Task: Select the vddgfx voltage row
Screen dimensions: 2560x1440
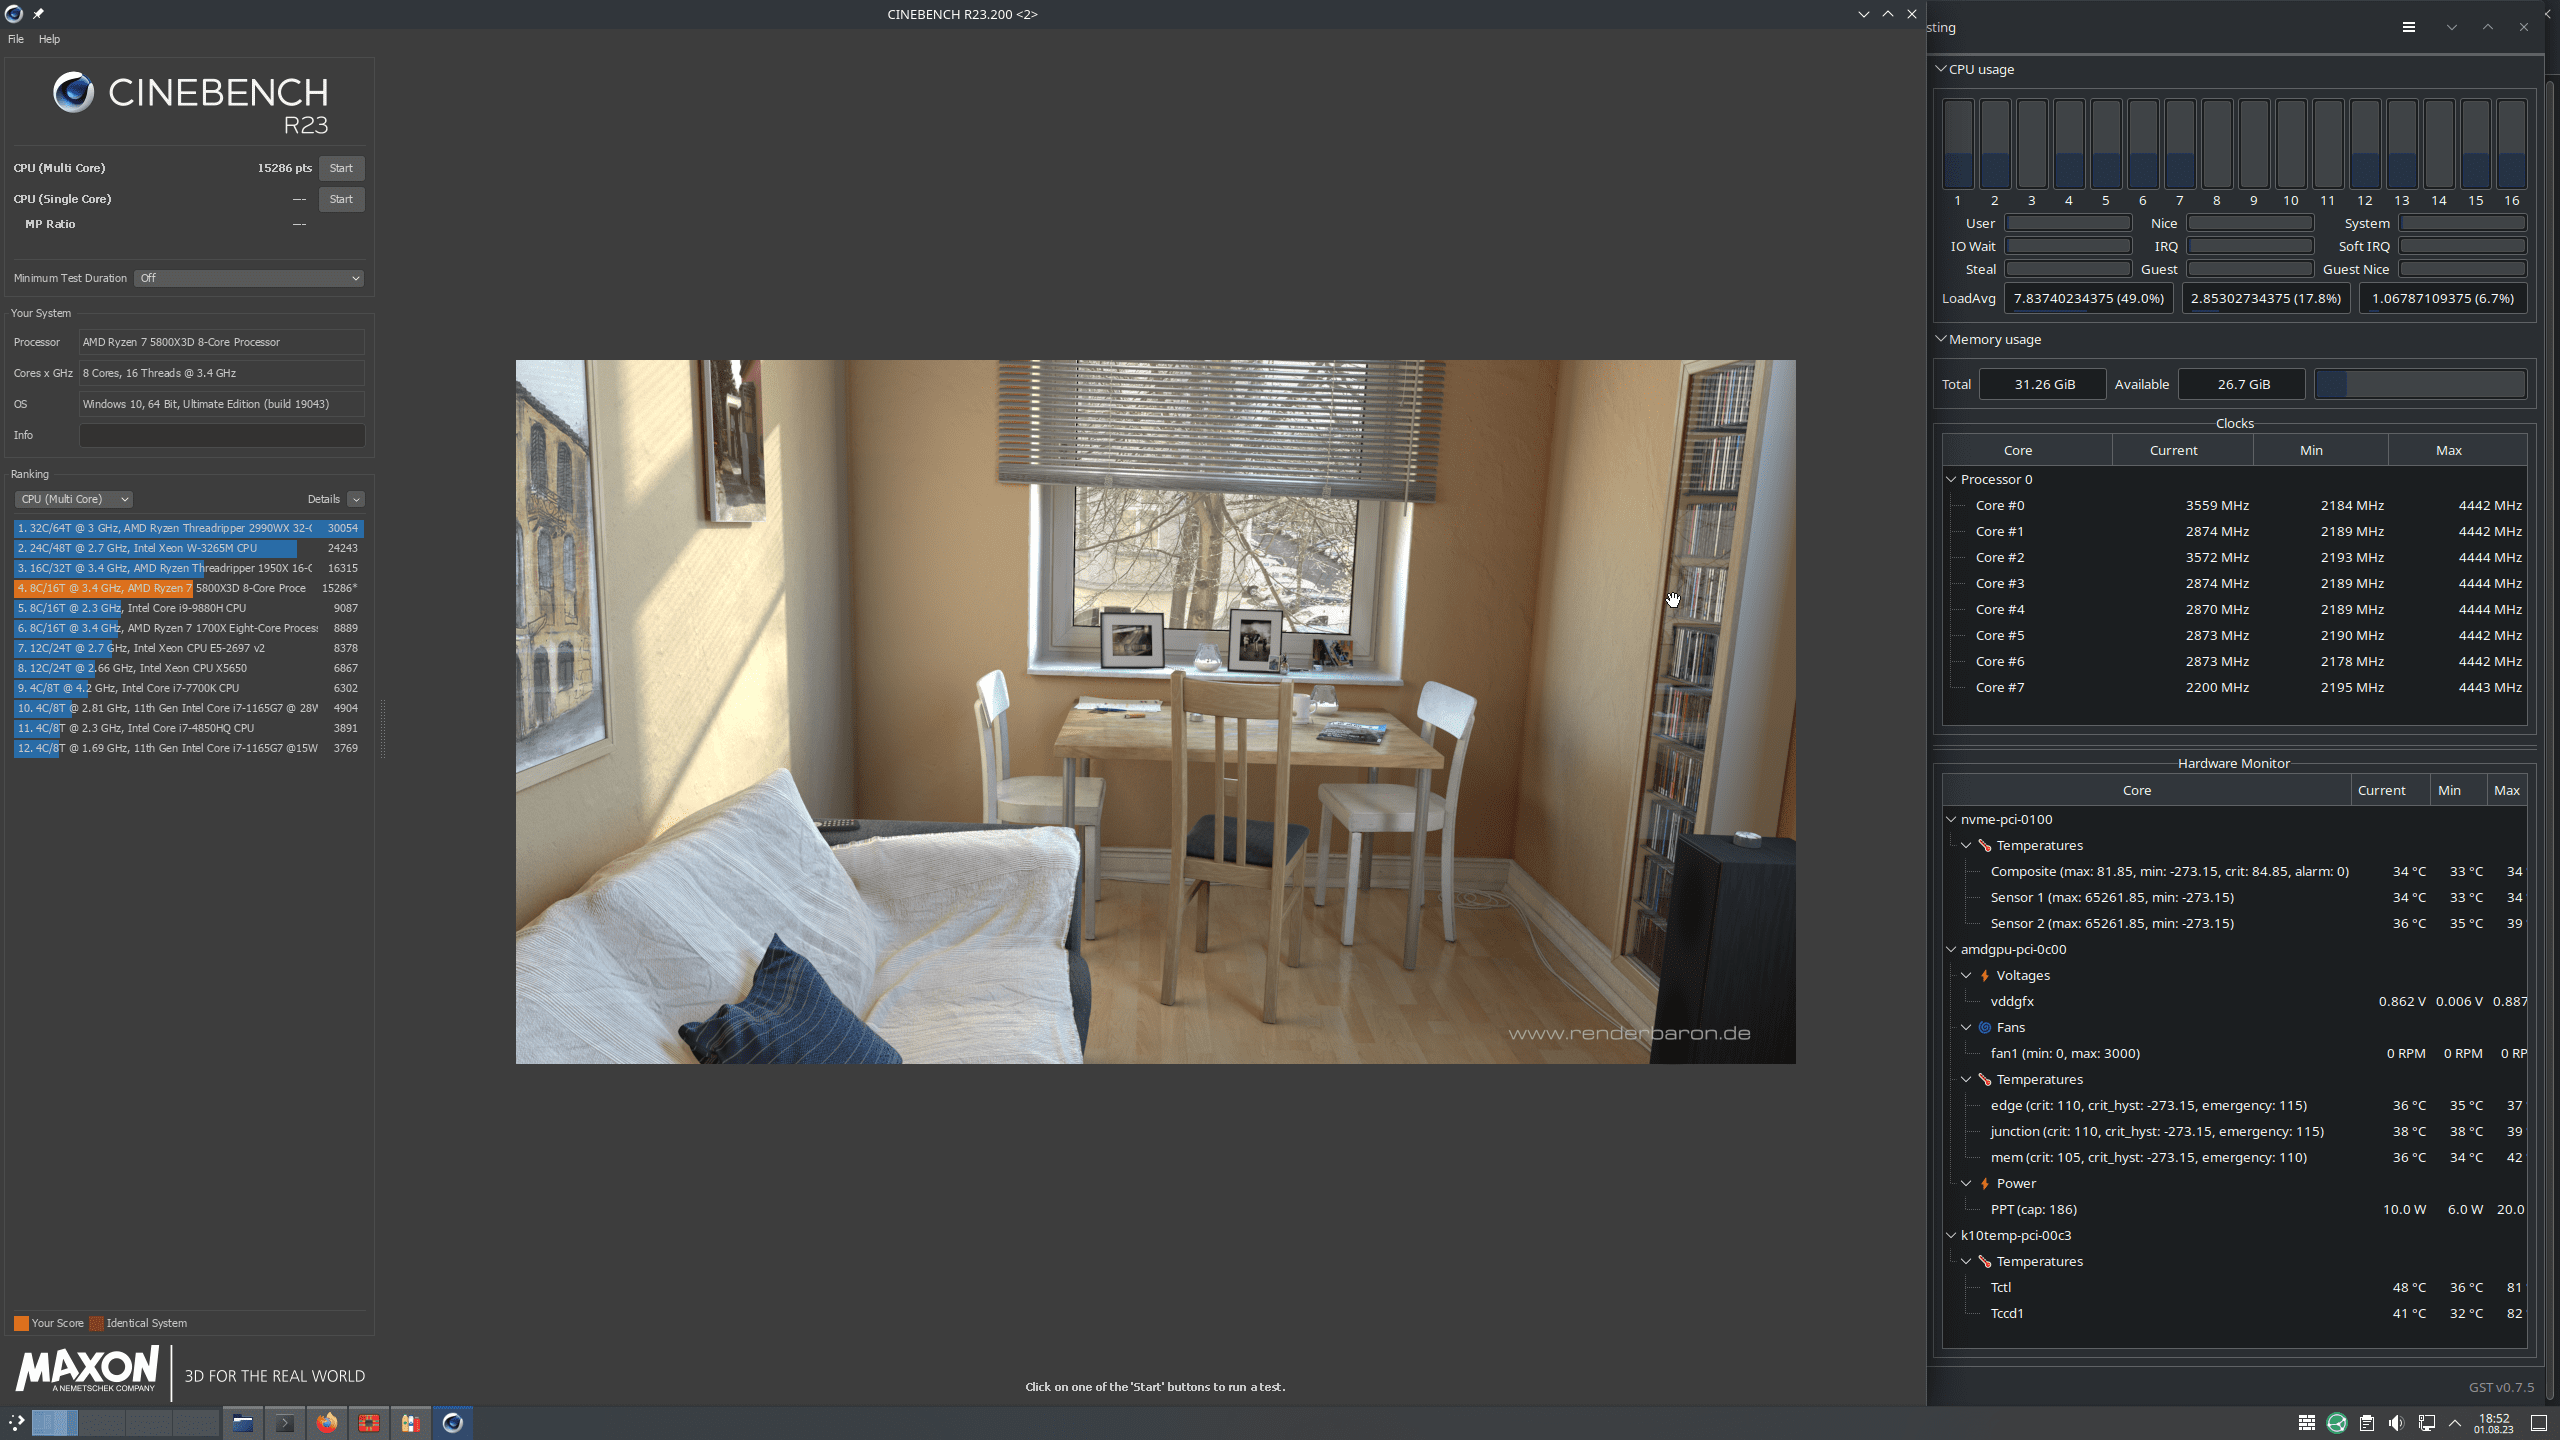Action: coord(2235,1001)
